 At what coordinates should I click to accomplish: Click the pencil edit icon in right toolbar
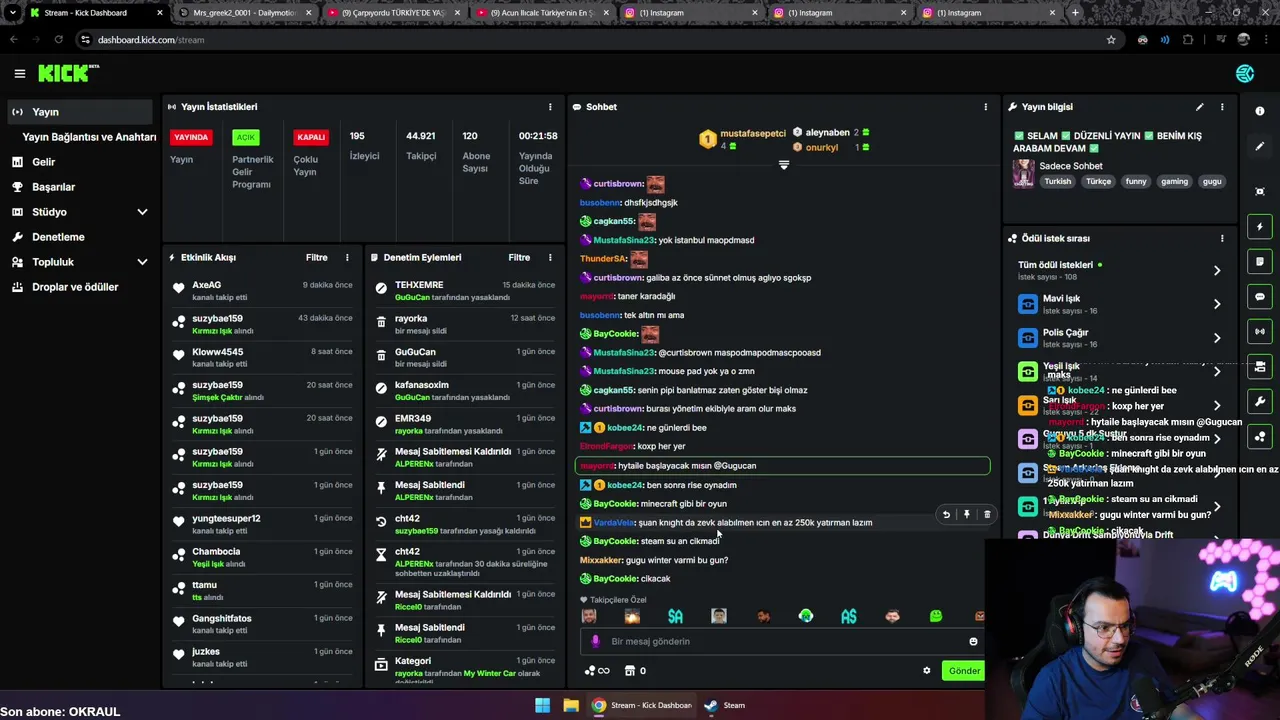point(1260,146)
